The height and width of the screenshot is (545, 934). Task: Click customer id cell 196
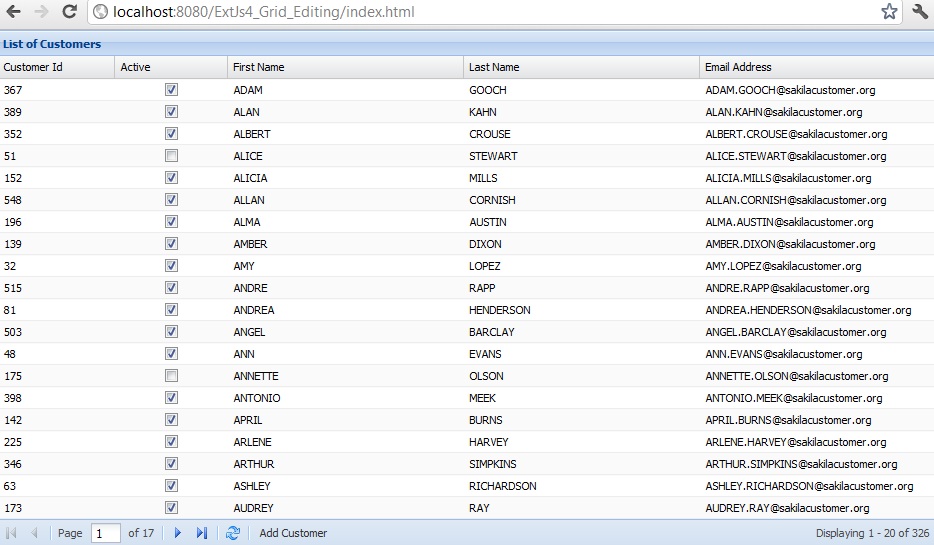13,222
